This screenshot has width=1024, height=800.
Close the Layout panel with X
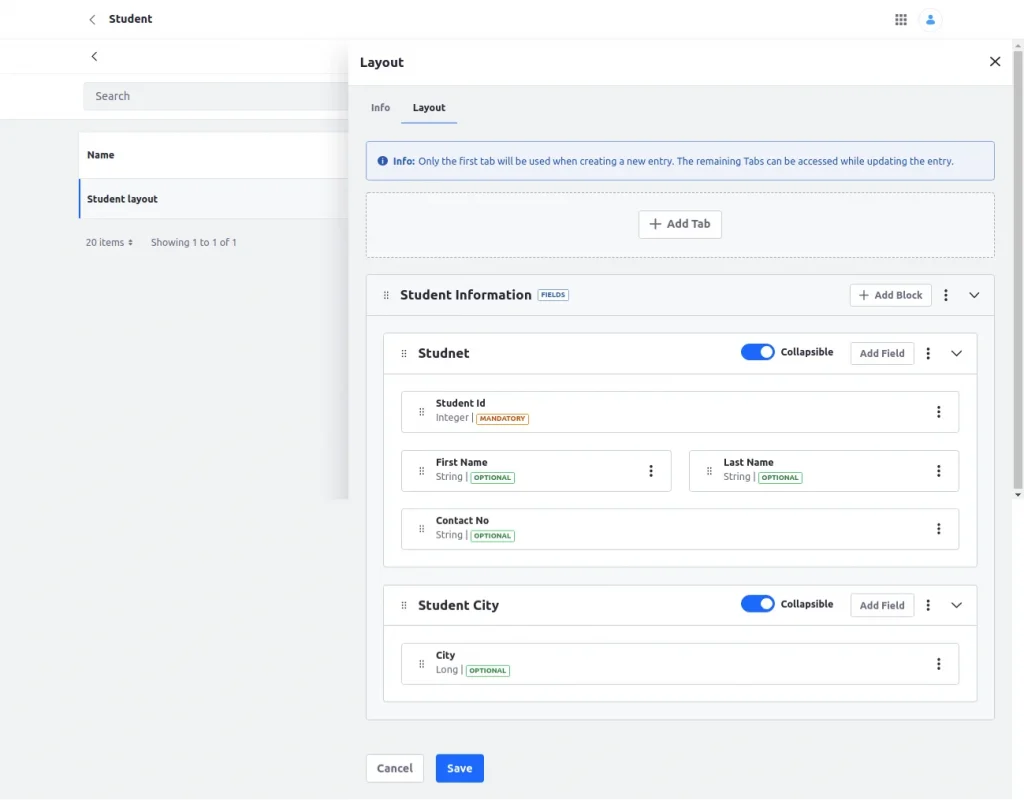click(x=995, y=61)
